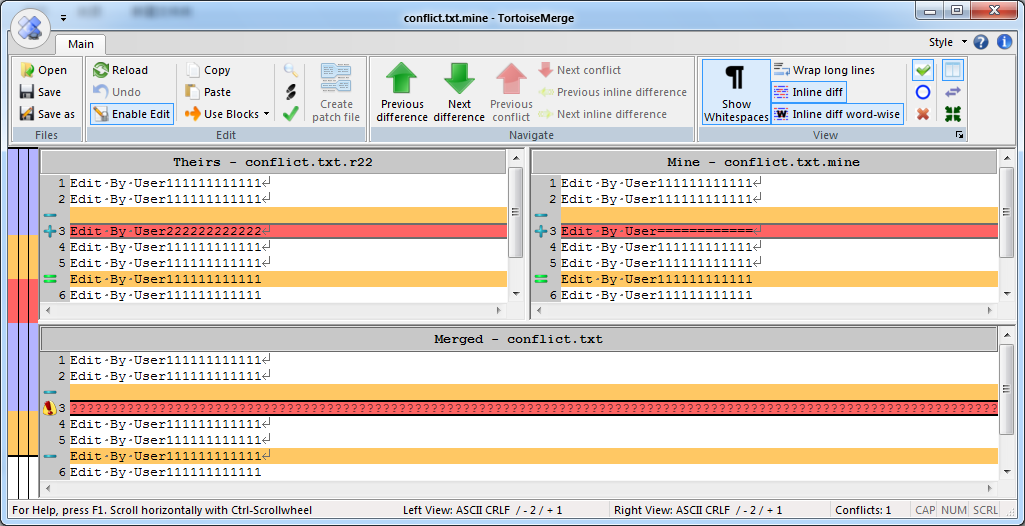The image size is (1025, 526).
Task: Click Merged pane scroll down arrow
Action: 1006,471
